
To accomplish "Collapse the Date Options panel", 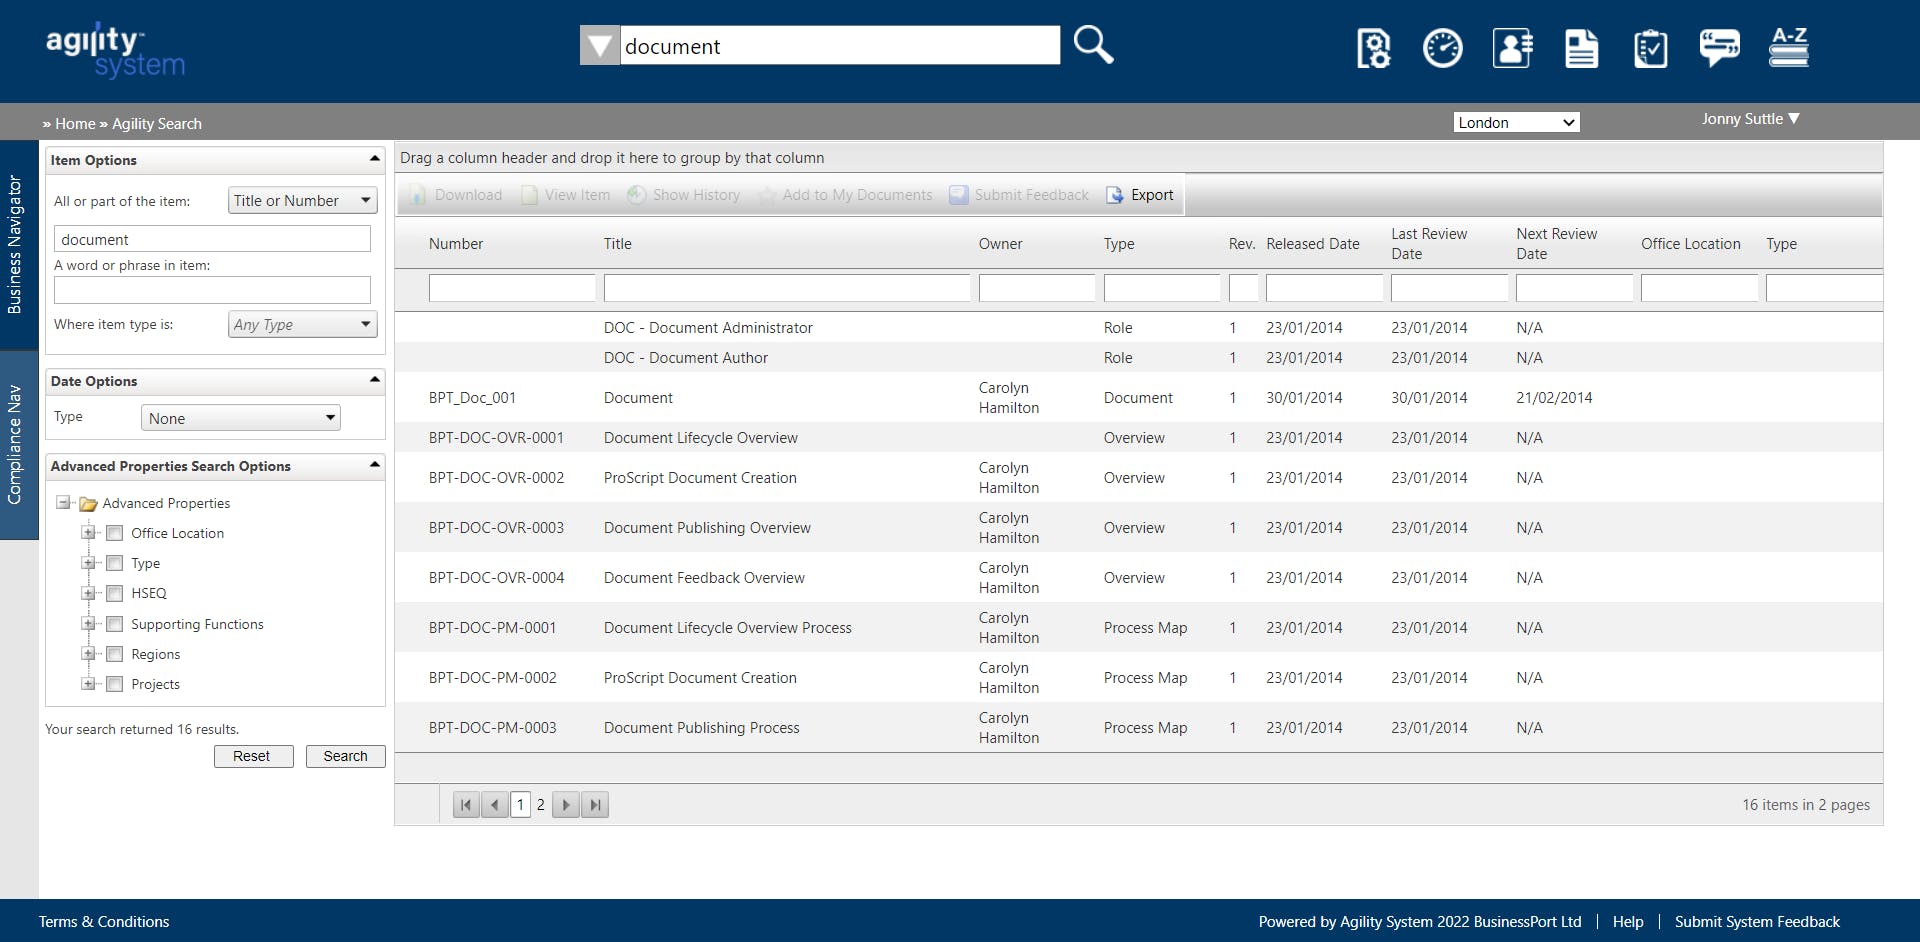I will tap(375, 380).
